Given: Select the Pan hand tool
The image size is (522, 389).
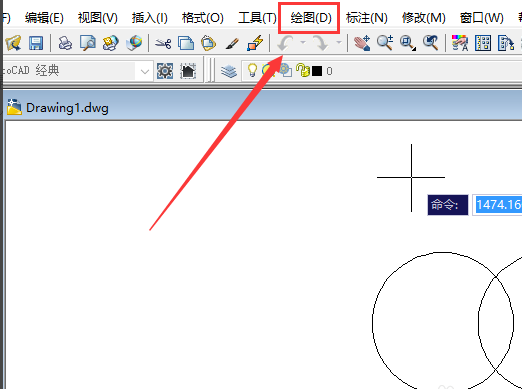Looking at the screenshot, I should [x=362, y=43].
